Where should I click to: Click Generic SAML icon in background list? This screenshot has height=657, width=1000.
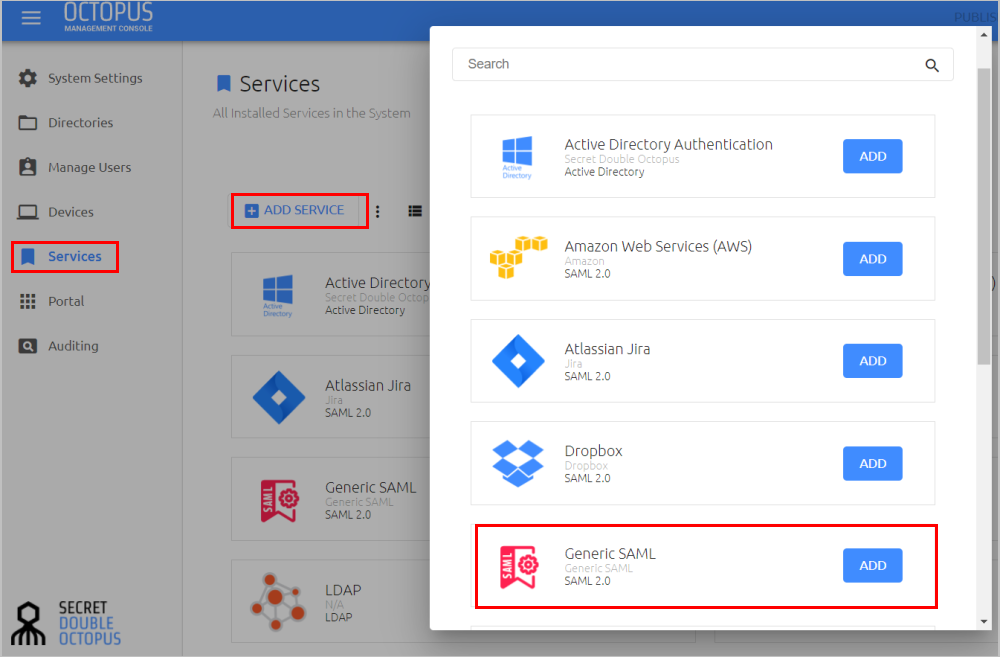click(x=279, y=500)
